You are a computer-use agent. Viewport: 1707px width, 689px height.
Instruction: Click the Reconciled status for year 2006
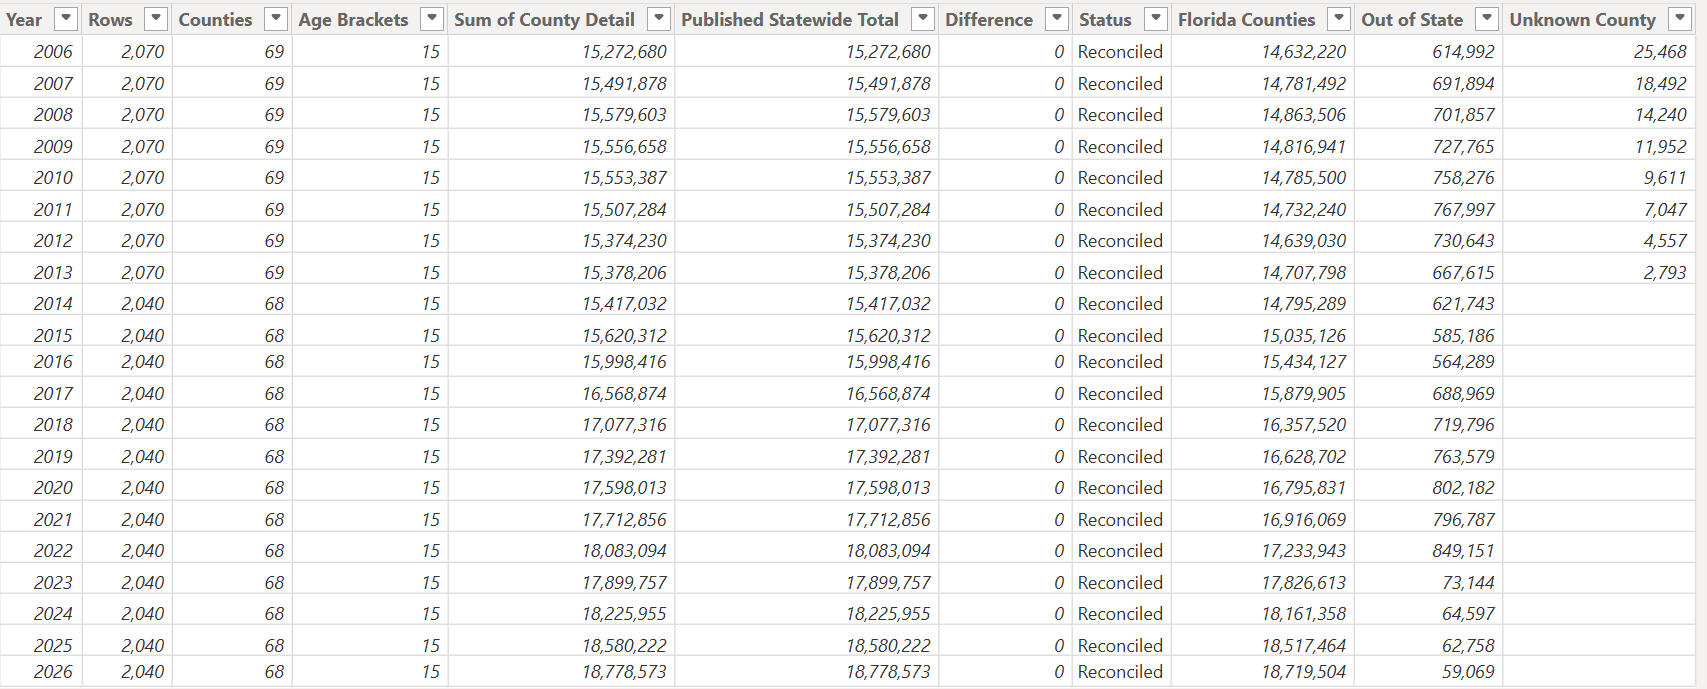pyautogui.click(x=1120, y=51)
